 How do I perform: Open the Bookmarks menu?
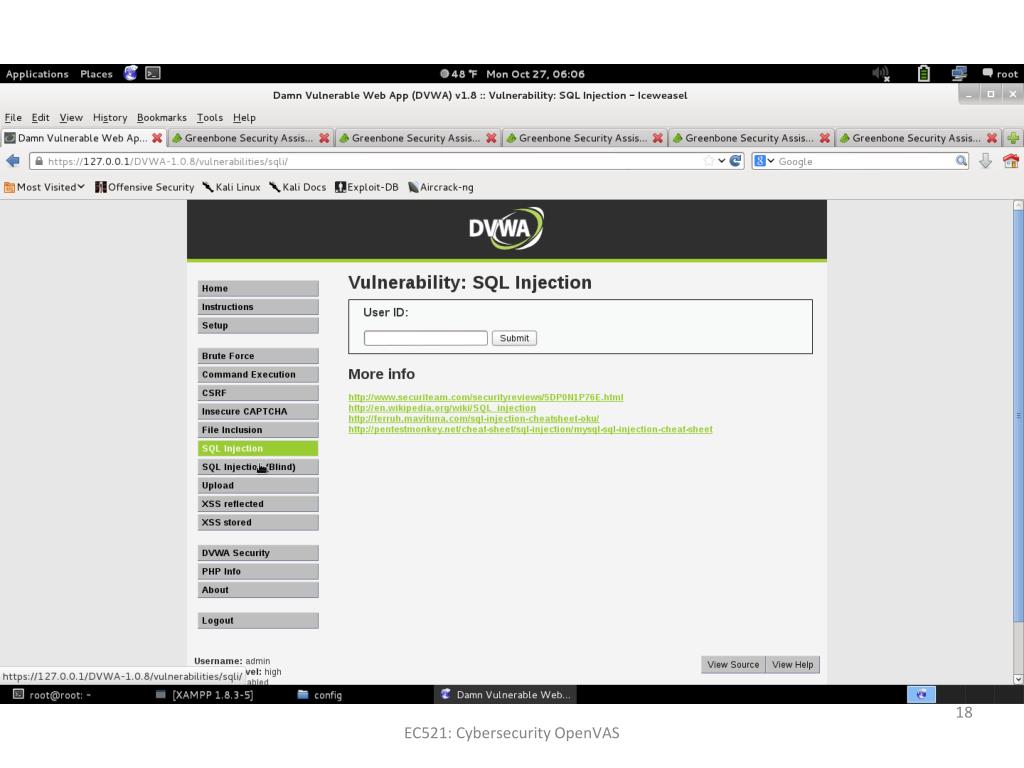click(161, 118)
